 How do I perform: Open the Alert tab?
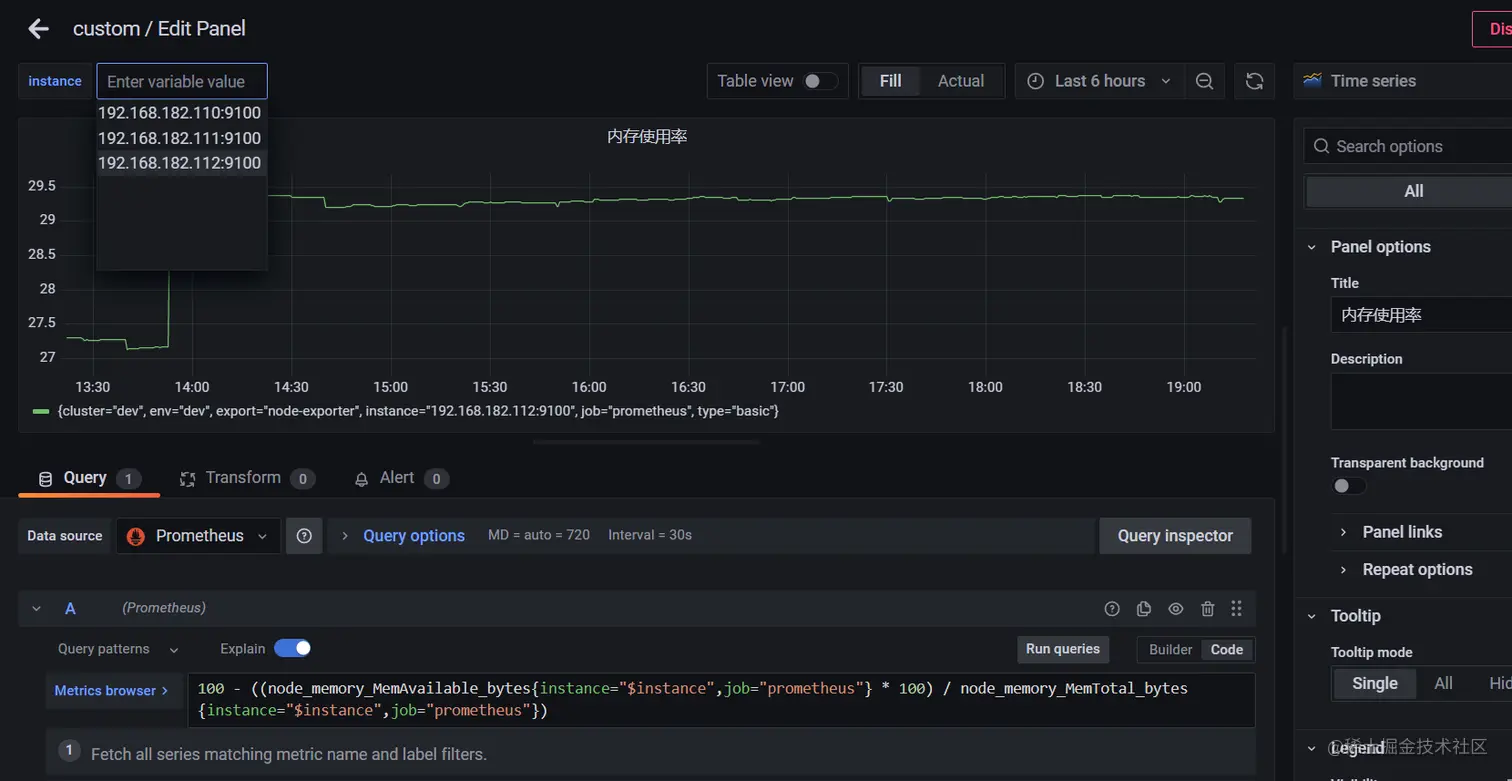click(400, 478)
